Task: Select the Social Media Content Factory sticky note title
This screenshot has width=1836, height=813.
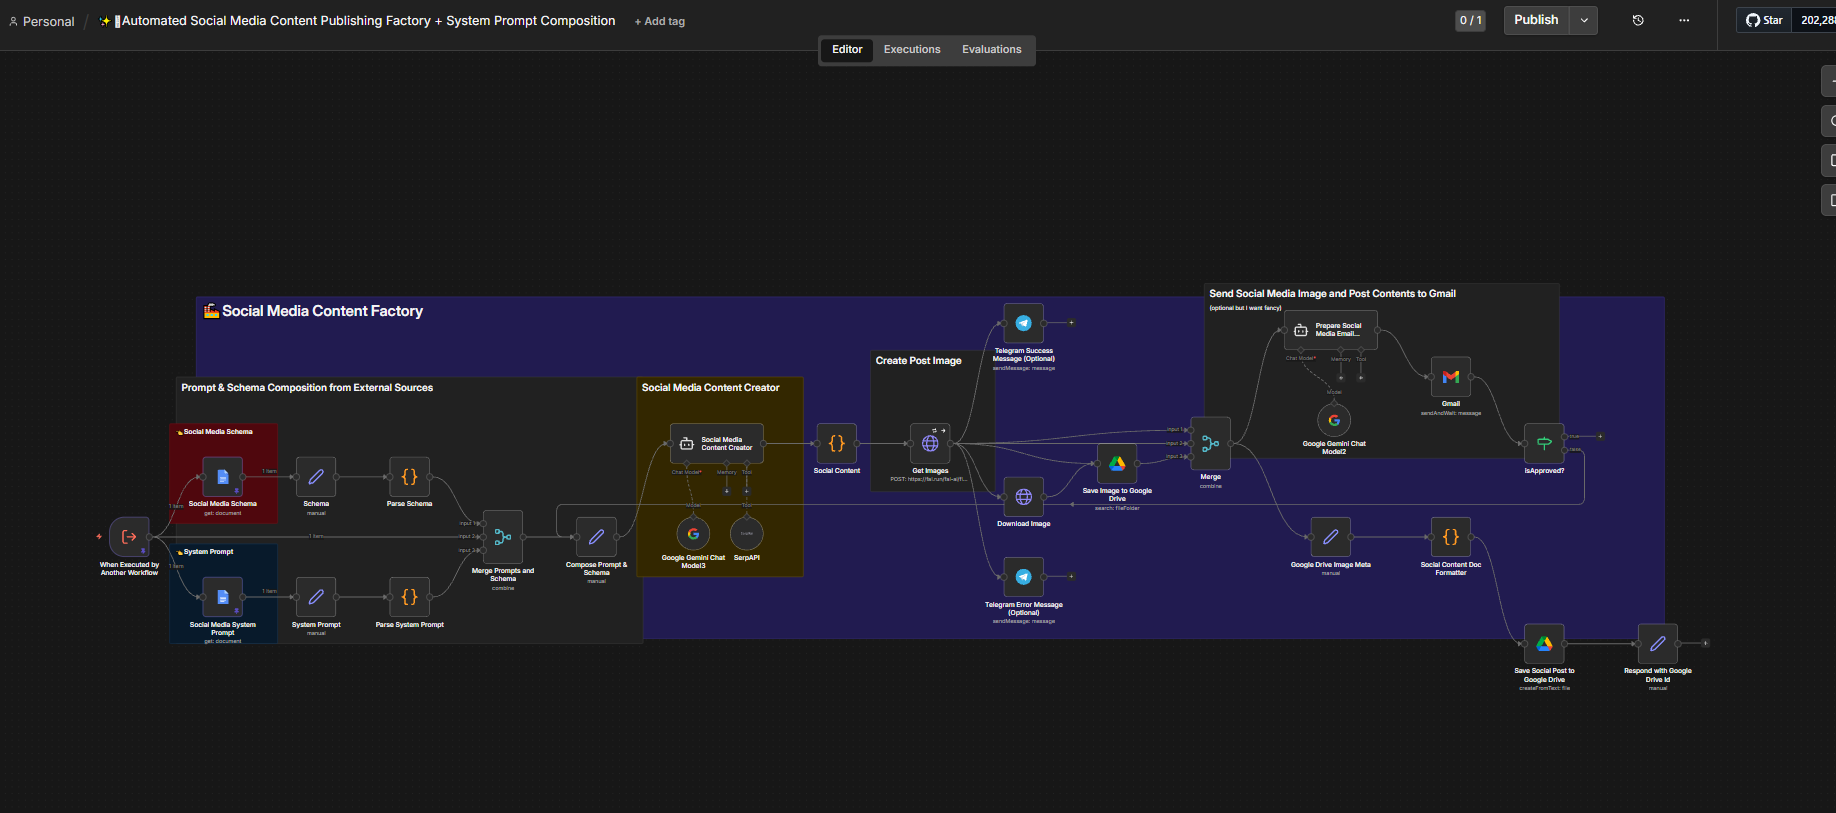Action: [314, 311]
